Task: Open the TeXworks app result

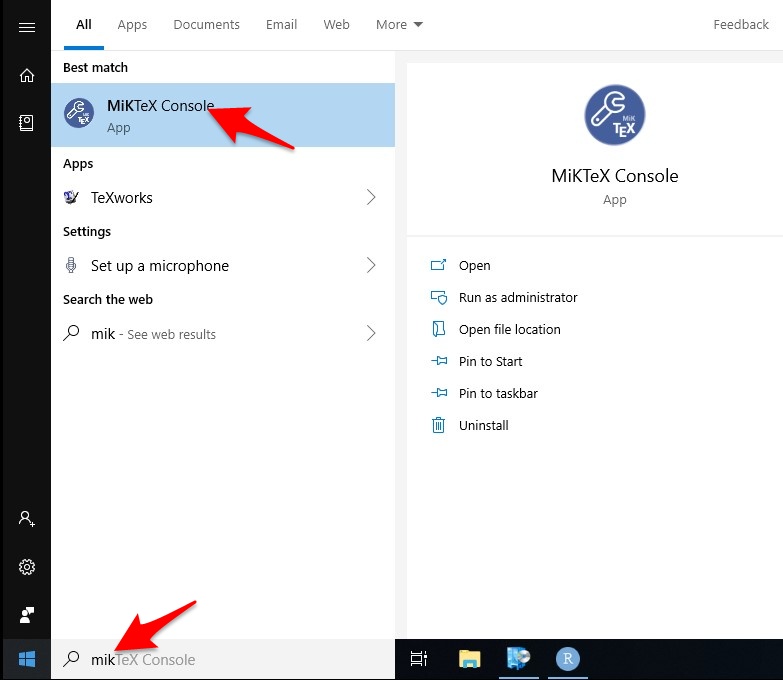Action: pos(223,197)
